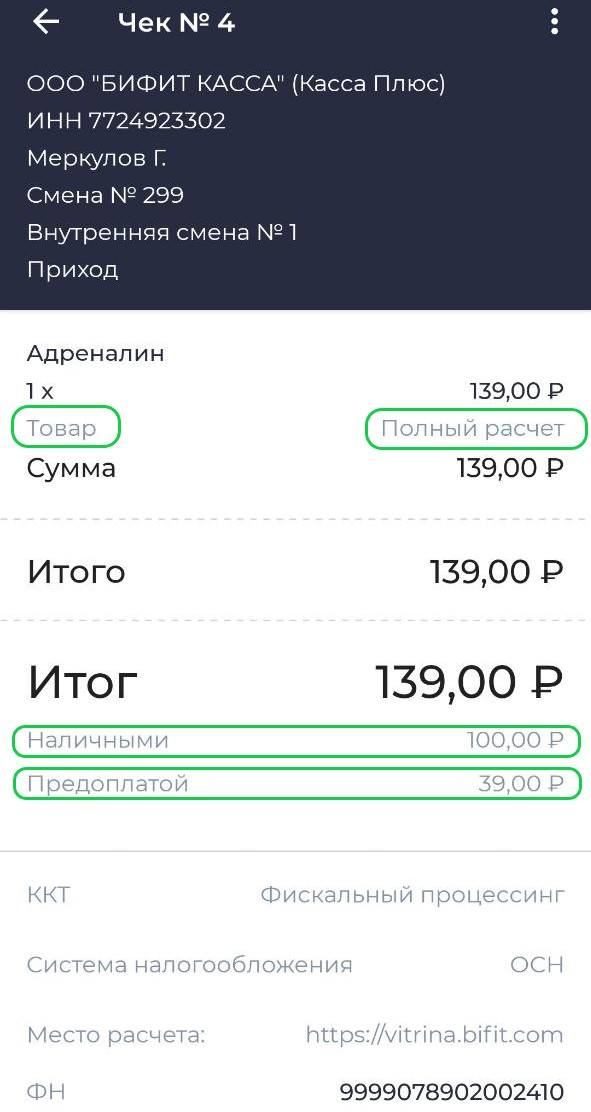Click the ИНН 7724923302 line

coord(126,121)
